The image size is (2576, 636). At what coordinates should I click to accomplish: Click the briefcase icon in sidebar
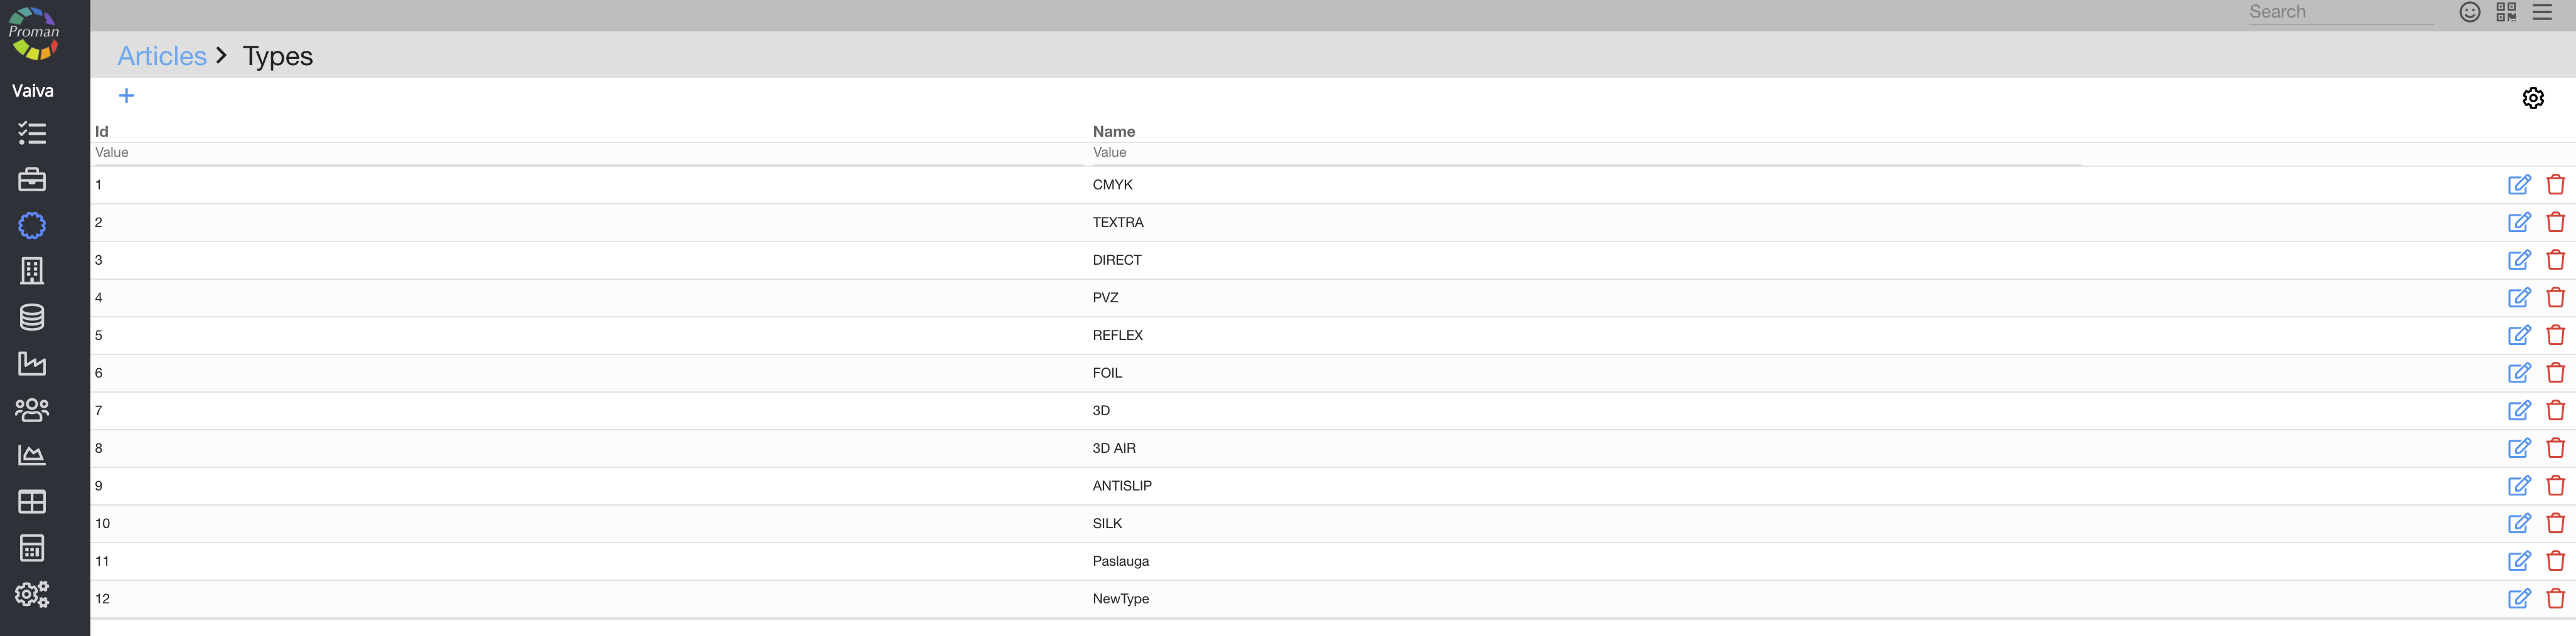[32, 179]
